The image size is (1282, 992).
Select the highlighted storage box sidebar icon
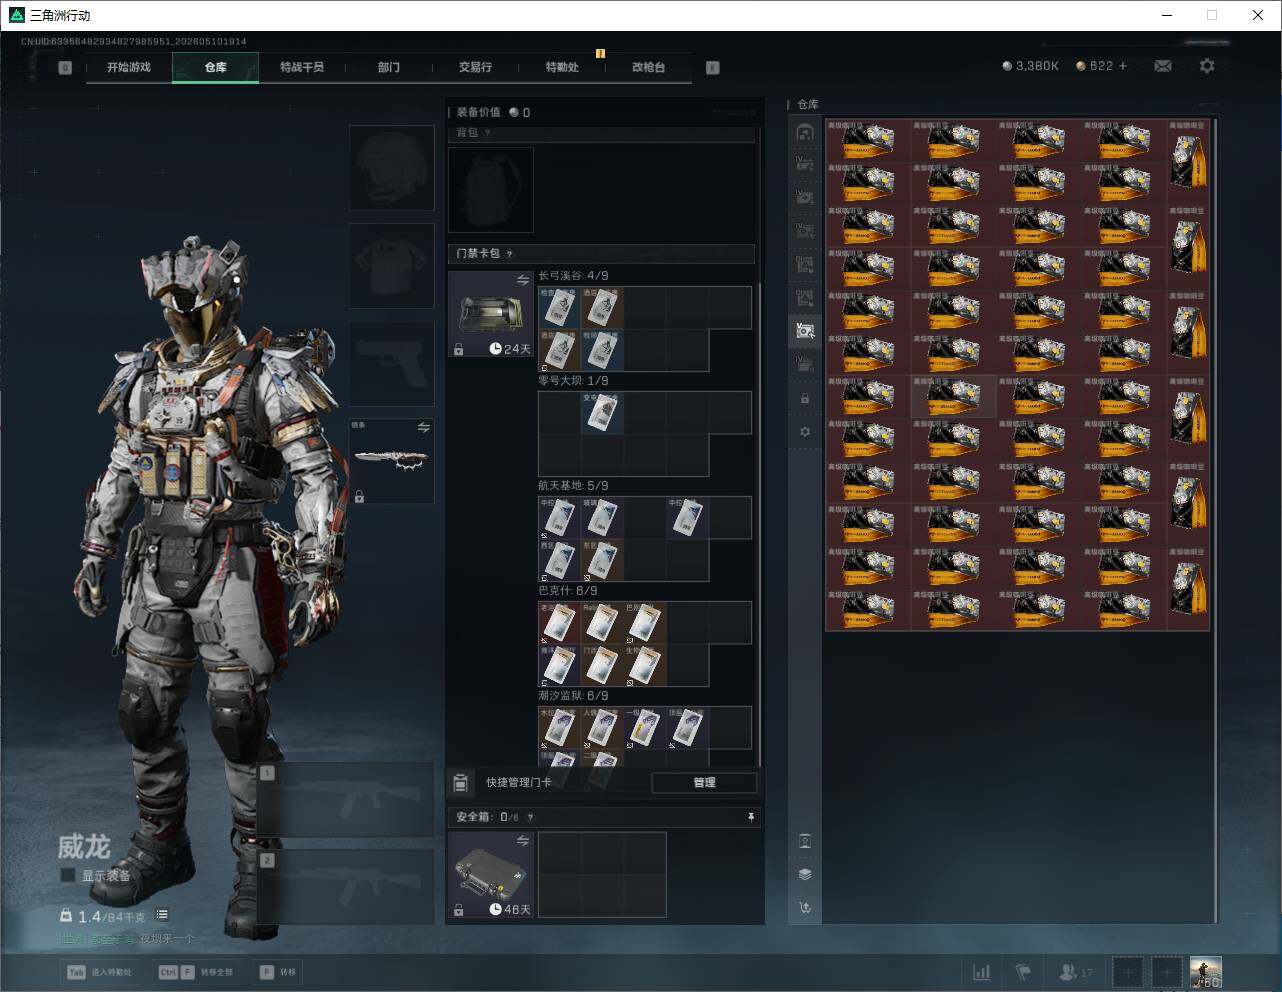click(805, 330)
